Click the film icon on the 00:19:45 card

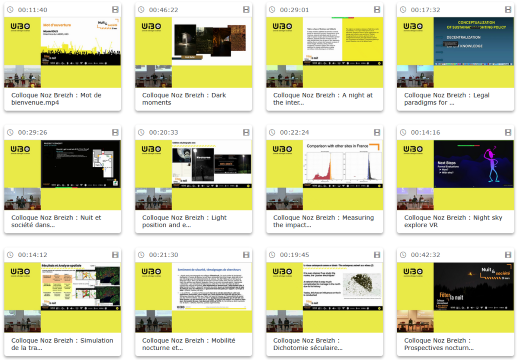pos(377,255)
